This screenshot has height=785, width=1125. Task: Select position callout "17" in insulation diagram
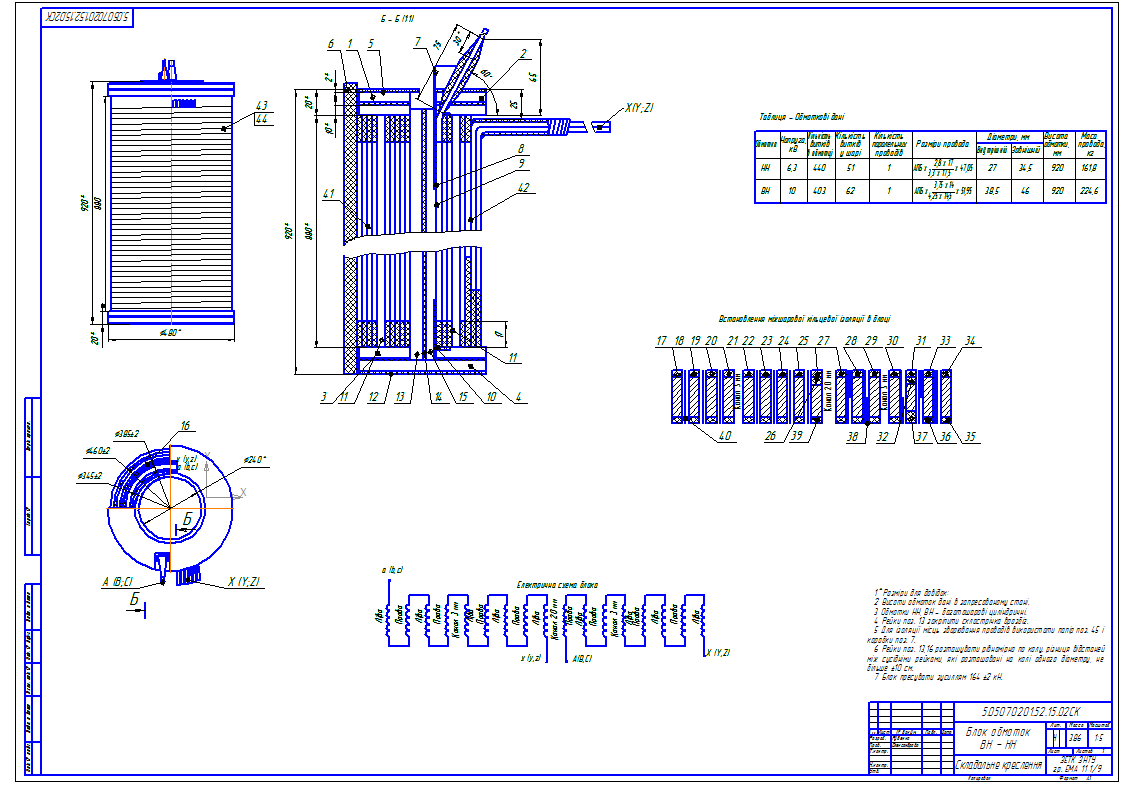click(662, 341)
